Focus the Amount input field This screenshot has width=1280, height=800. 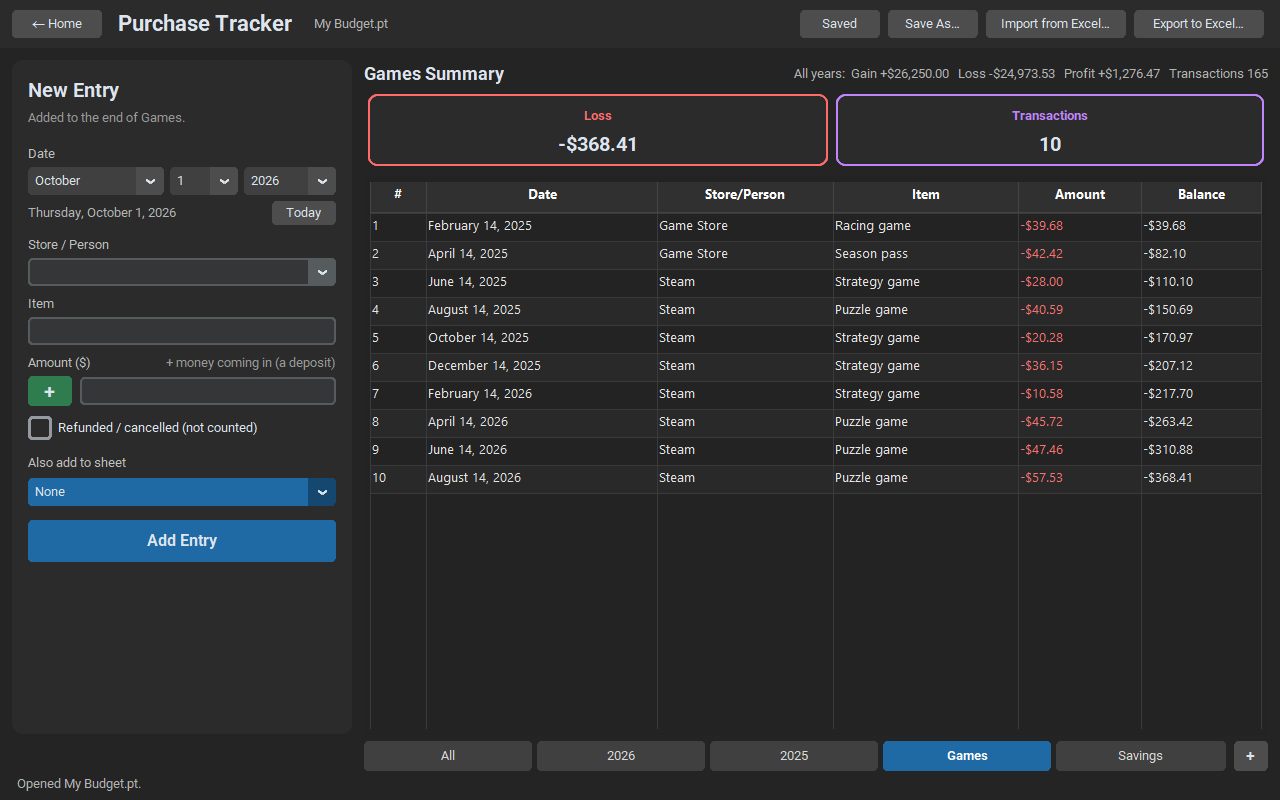208,391
